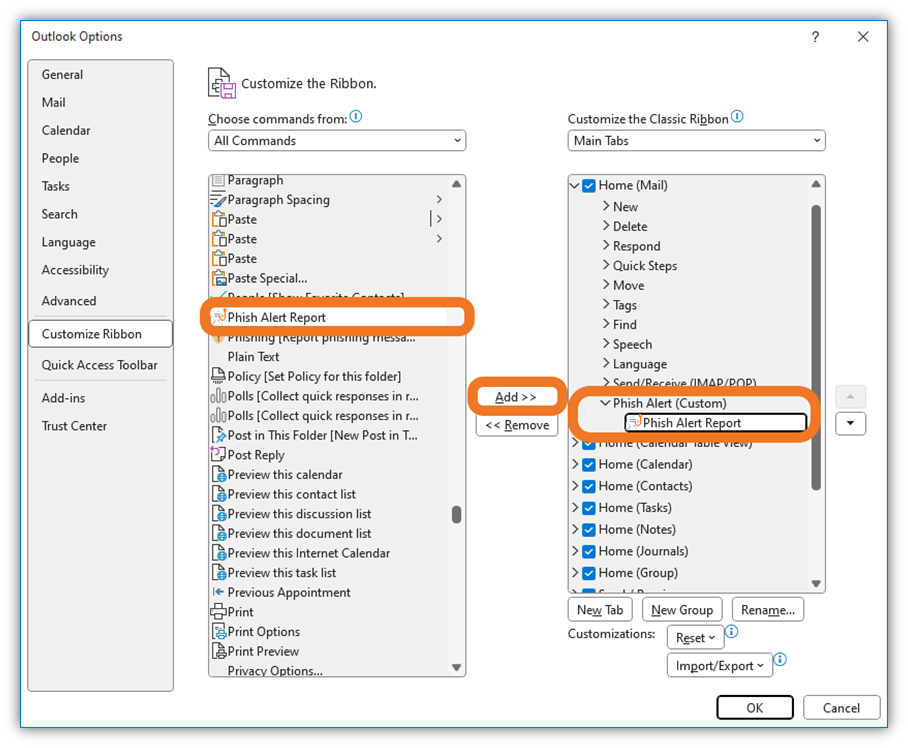Click the << Remove button
The image size is (908, 748).
[517, 425]
